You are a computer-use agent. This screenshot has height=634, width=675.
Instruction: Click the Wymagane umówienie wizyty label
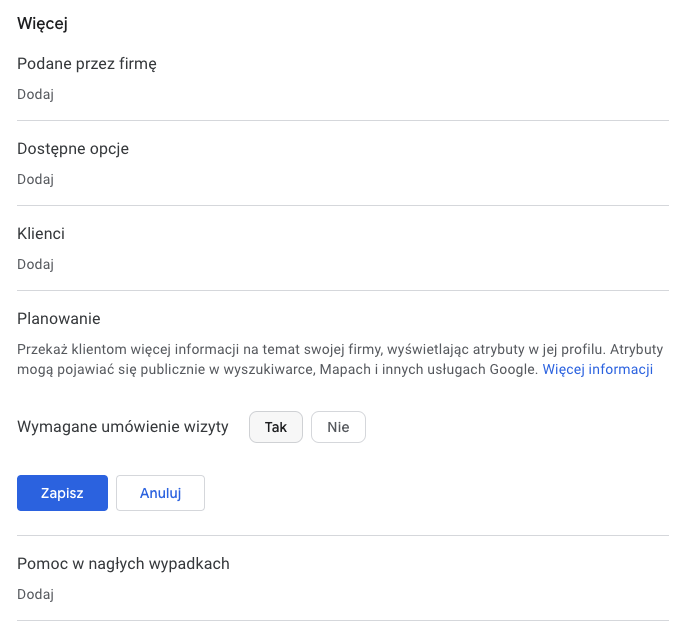[x=123, y=427]
